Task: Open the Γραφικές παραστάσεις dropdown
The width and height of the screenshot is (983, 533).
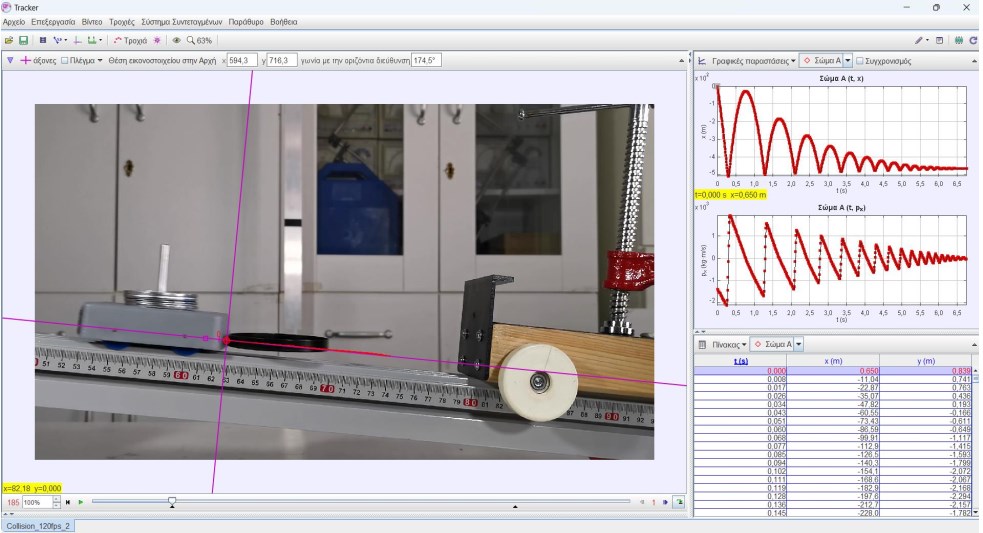Action: (752, 61)
